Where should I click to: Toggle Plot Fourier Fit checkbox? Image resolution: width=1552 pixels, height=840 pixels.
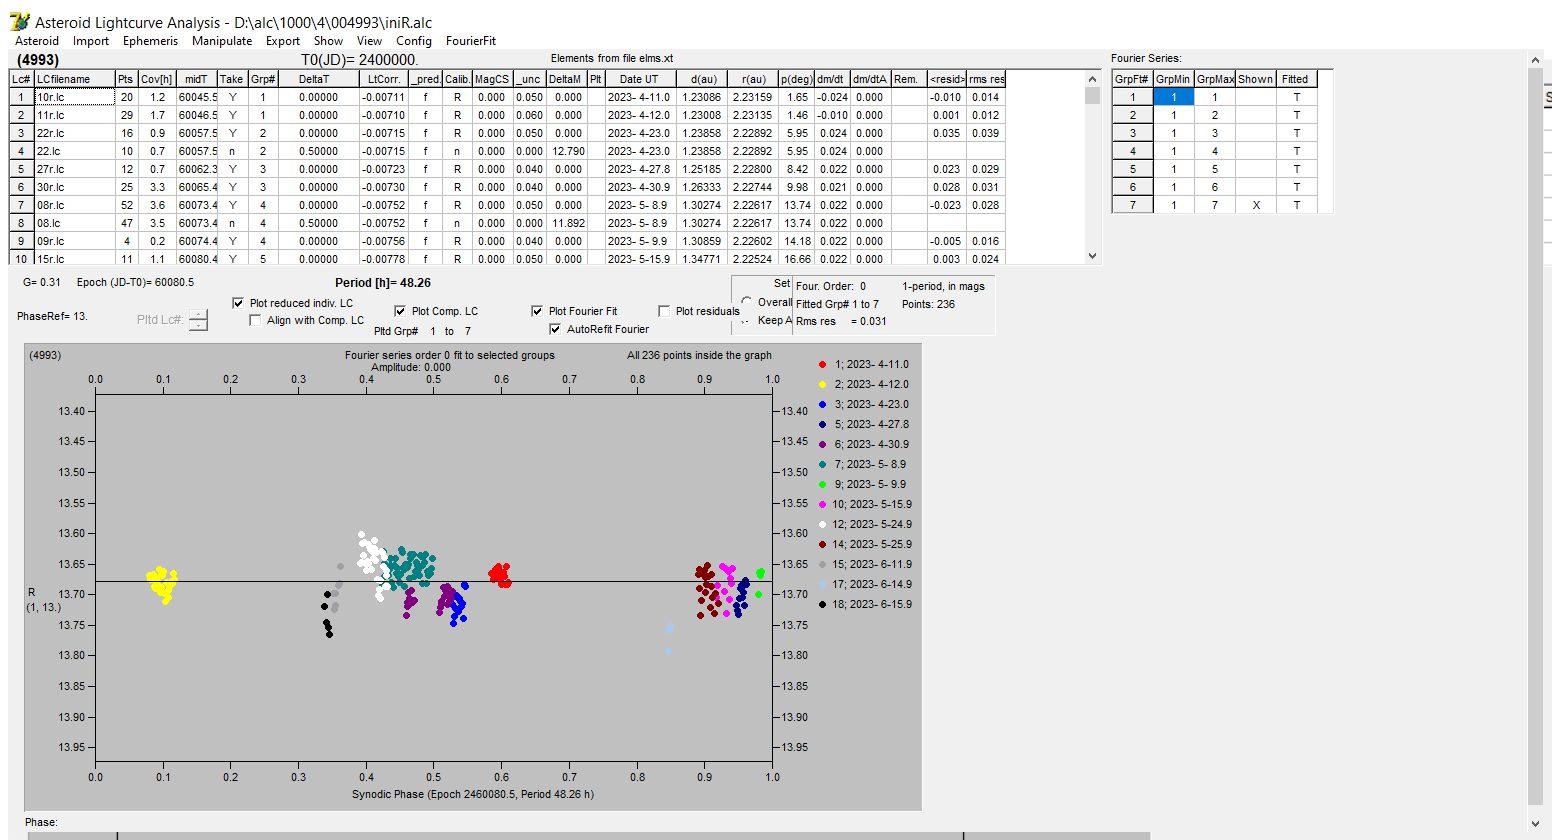coord(537,311)
